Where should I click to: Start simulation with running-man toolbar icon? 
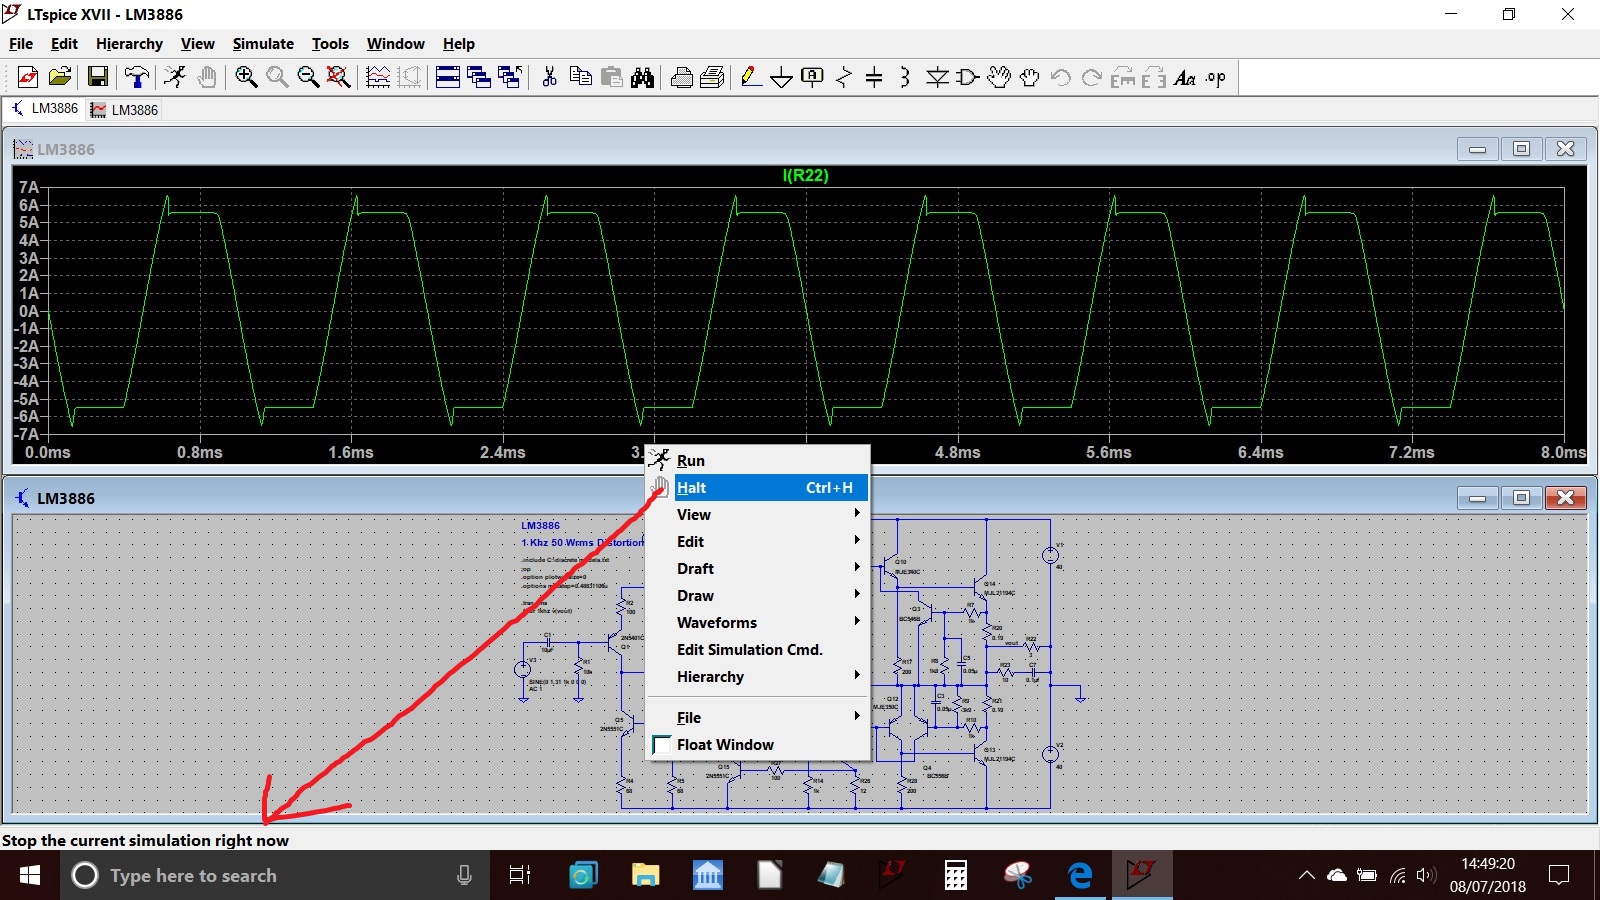[x=175, y=77]
